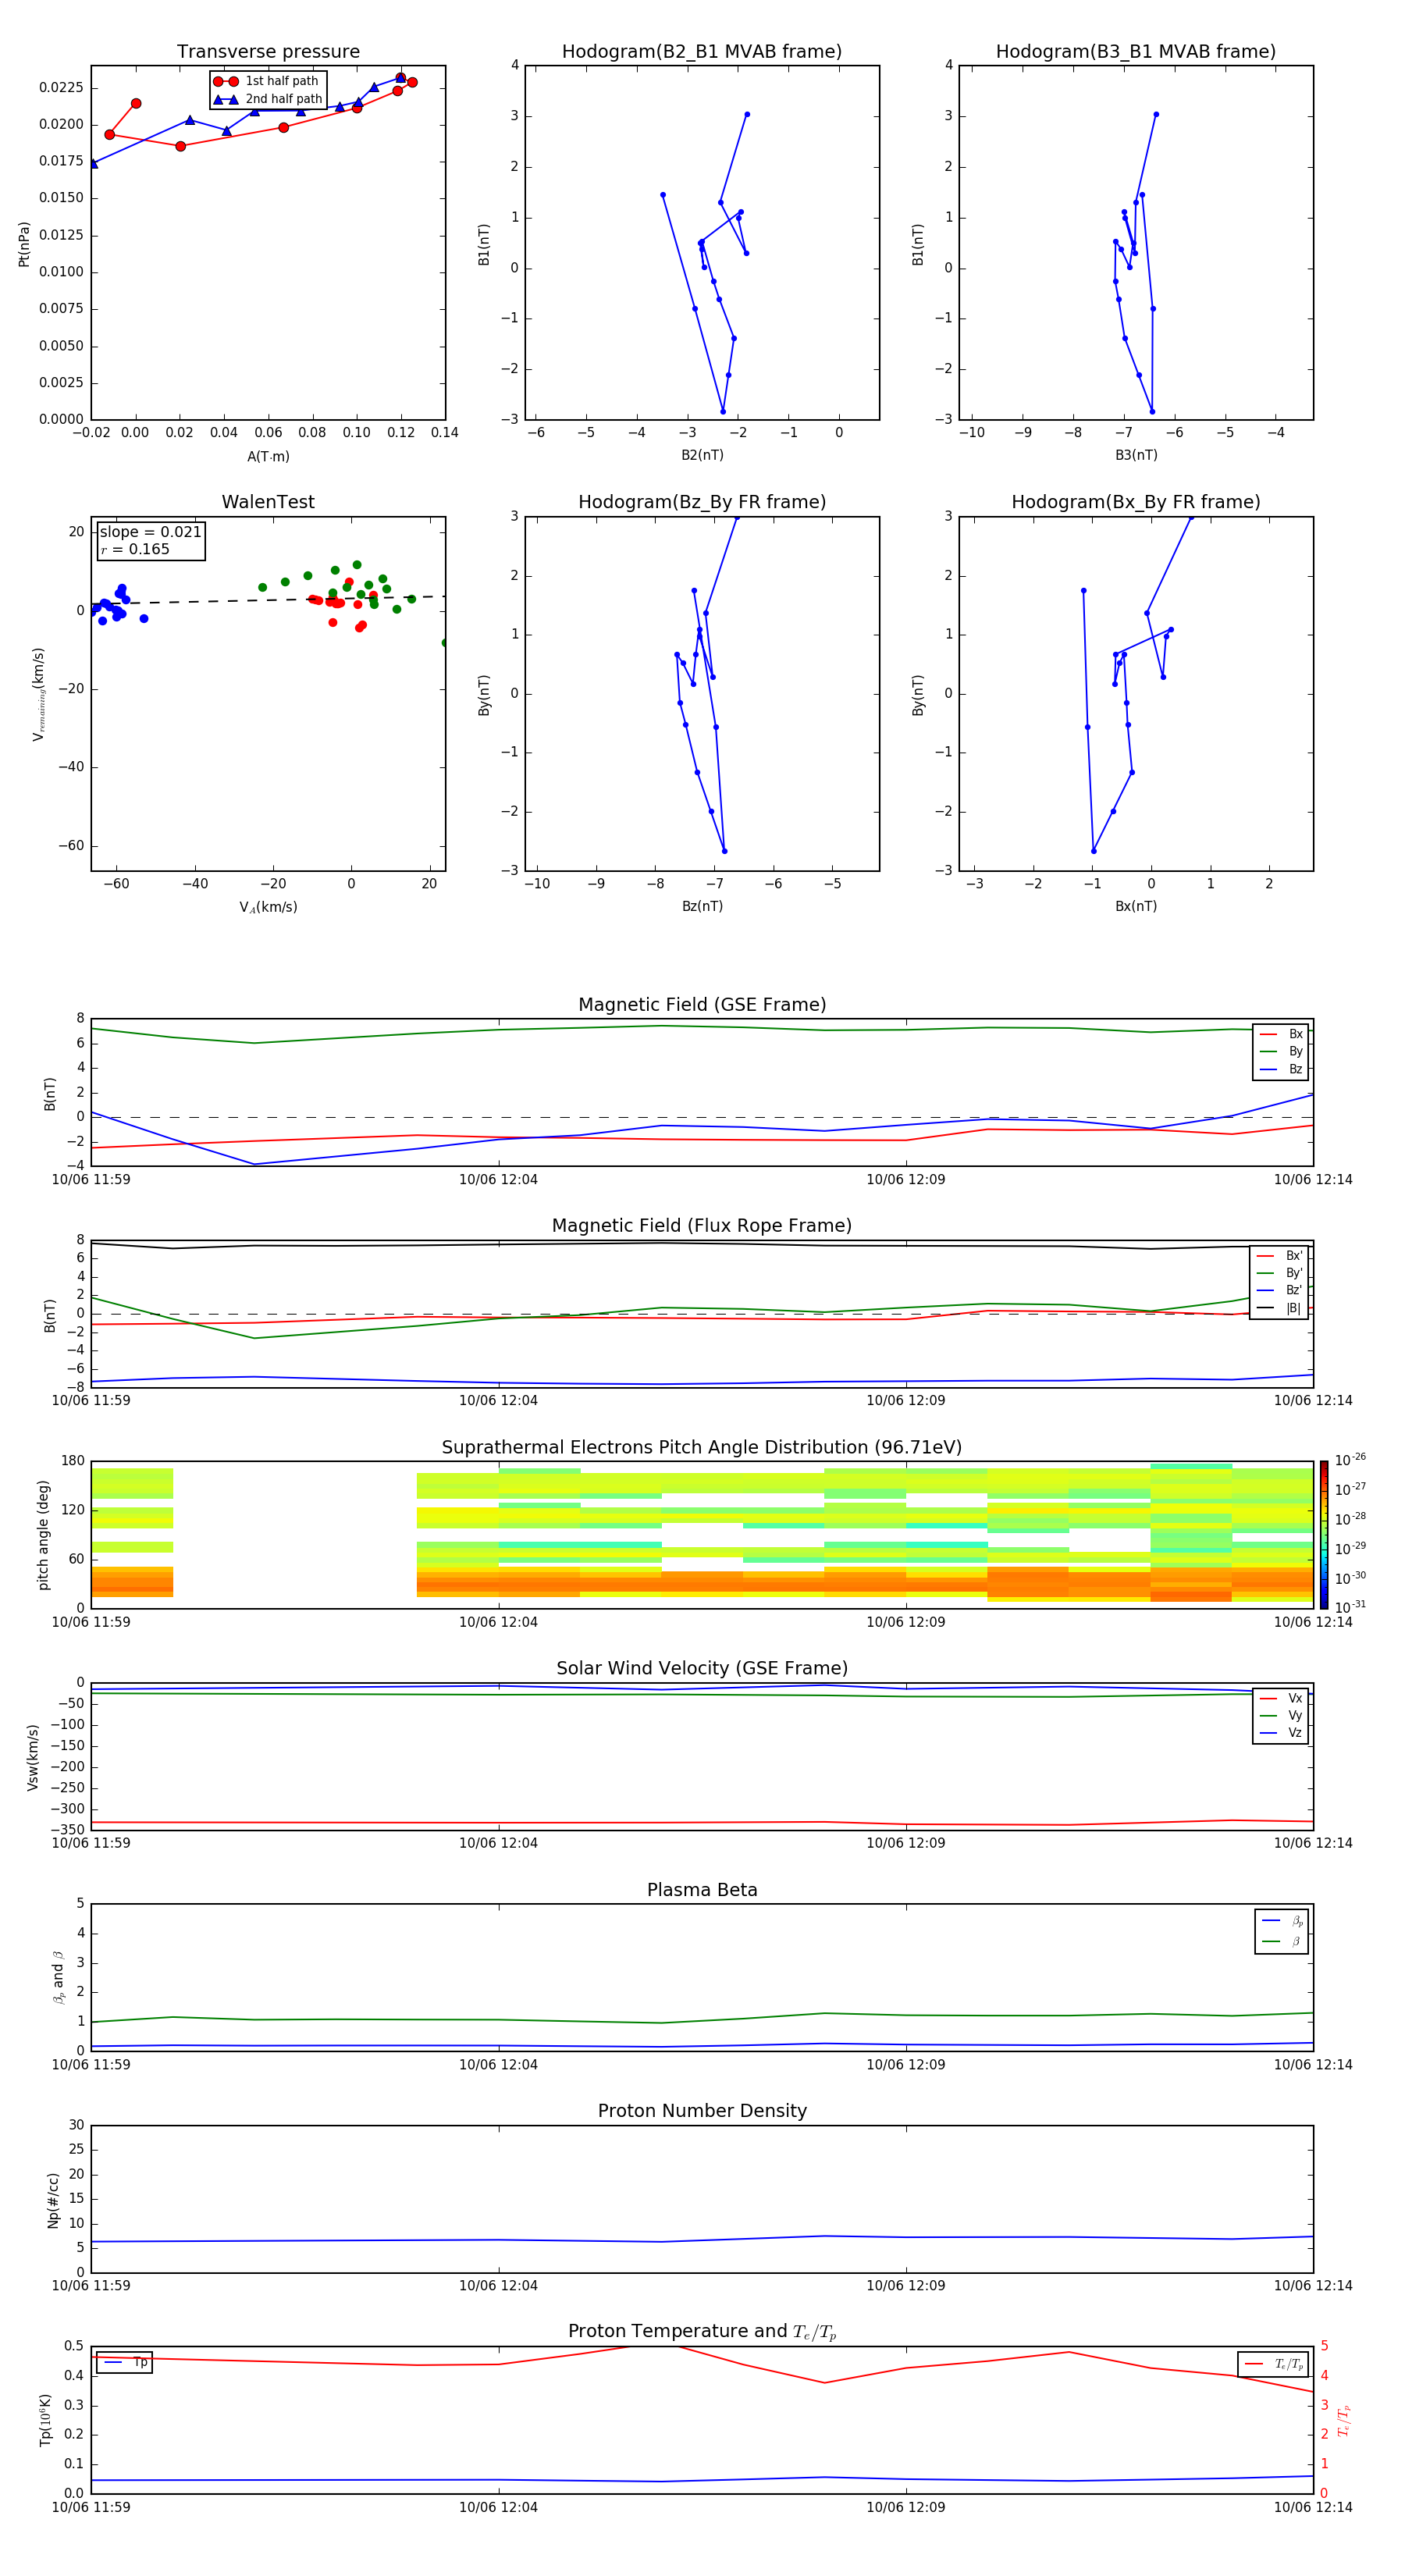The image size is (1405, 2576).
Task: Click the "Hodogram(Bz_By FR frame)" title
Action: tap(702, 502)
